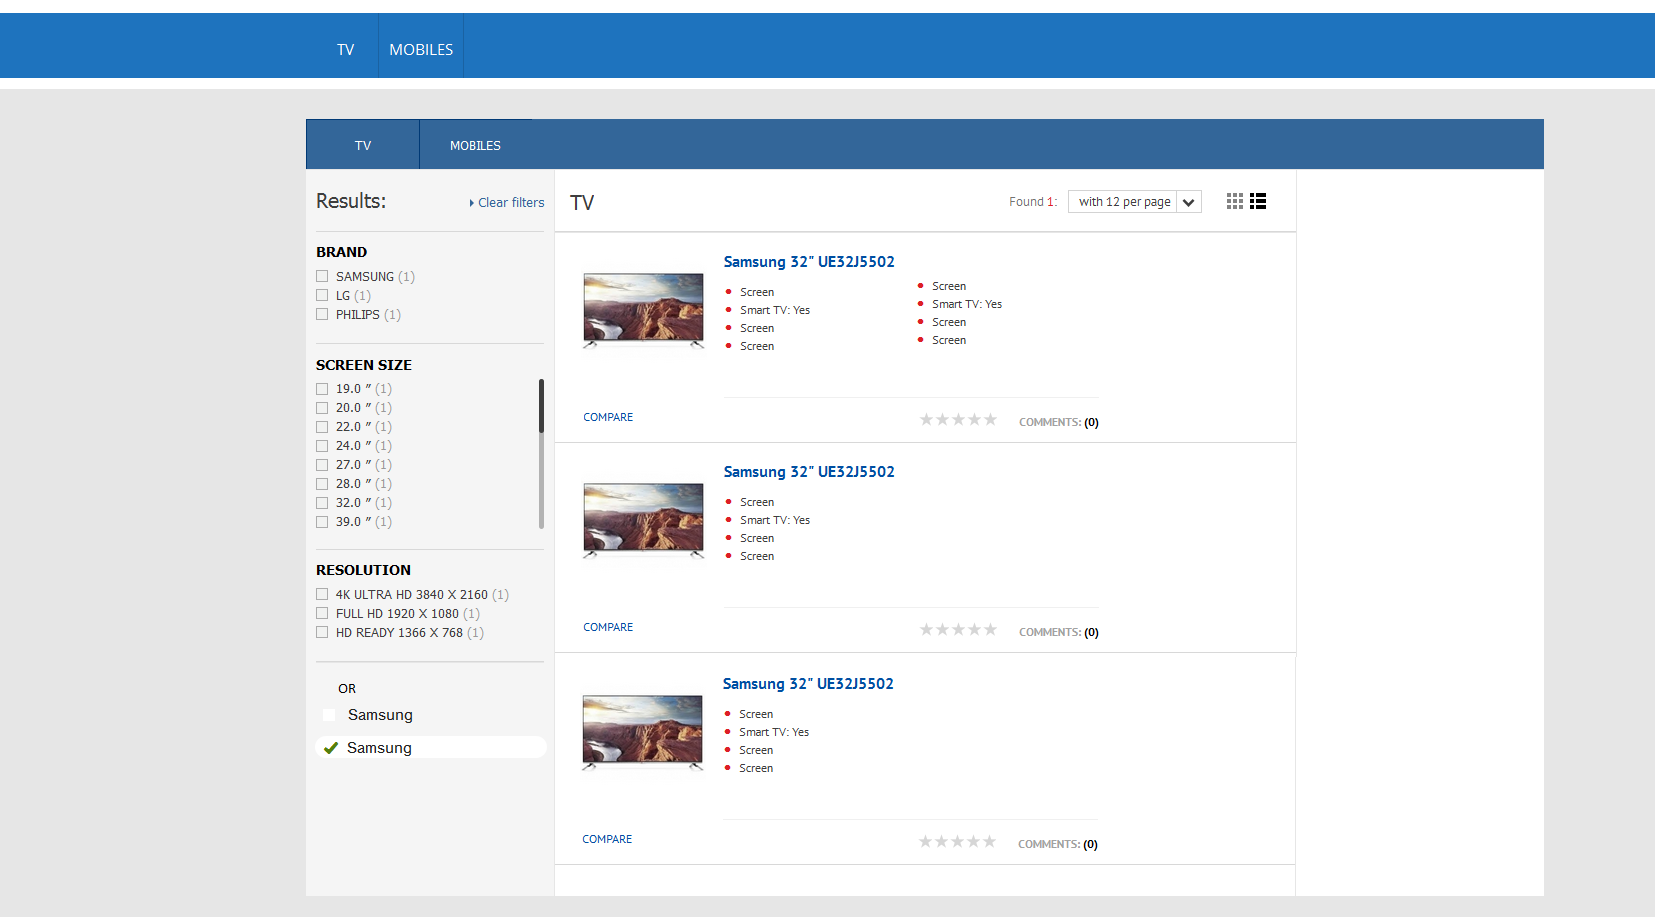This screenshot has height=920, width=1655.
Task: Check the PHILIPS brand checkbox
Action: (x=322, y=314)
